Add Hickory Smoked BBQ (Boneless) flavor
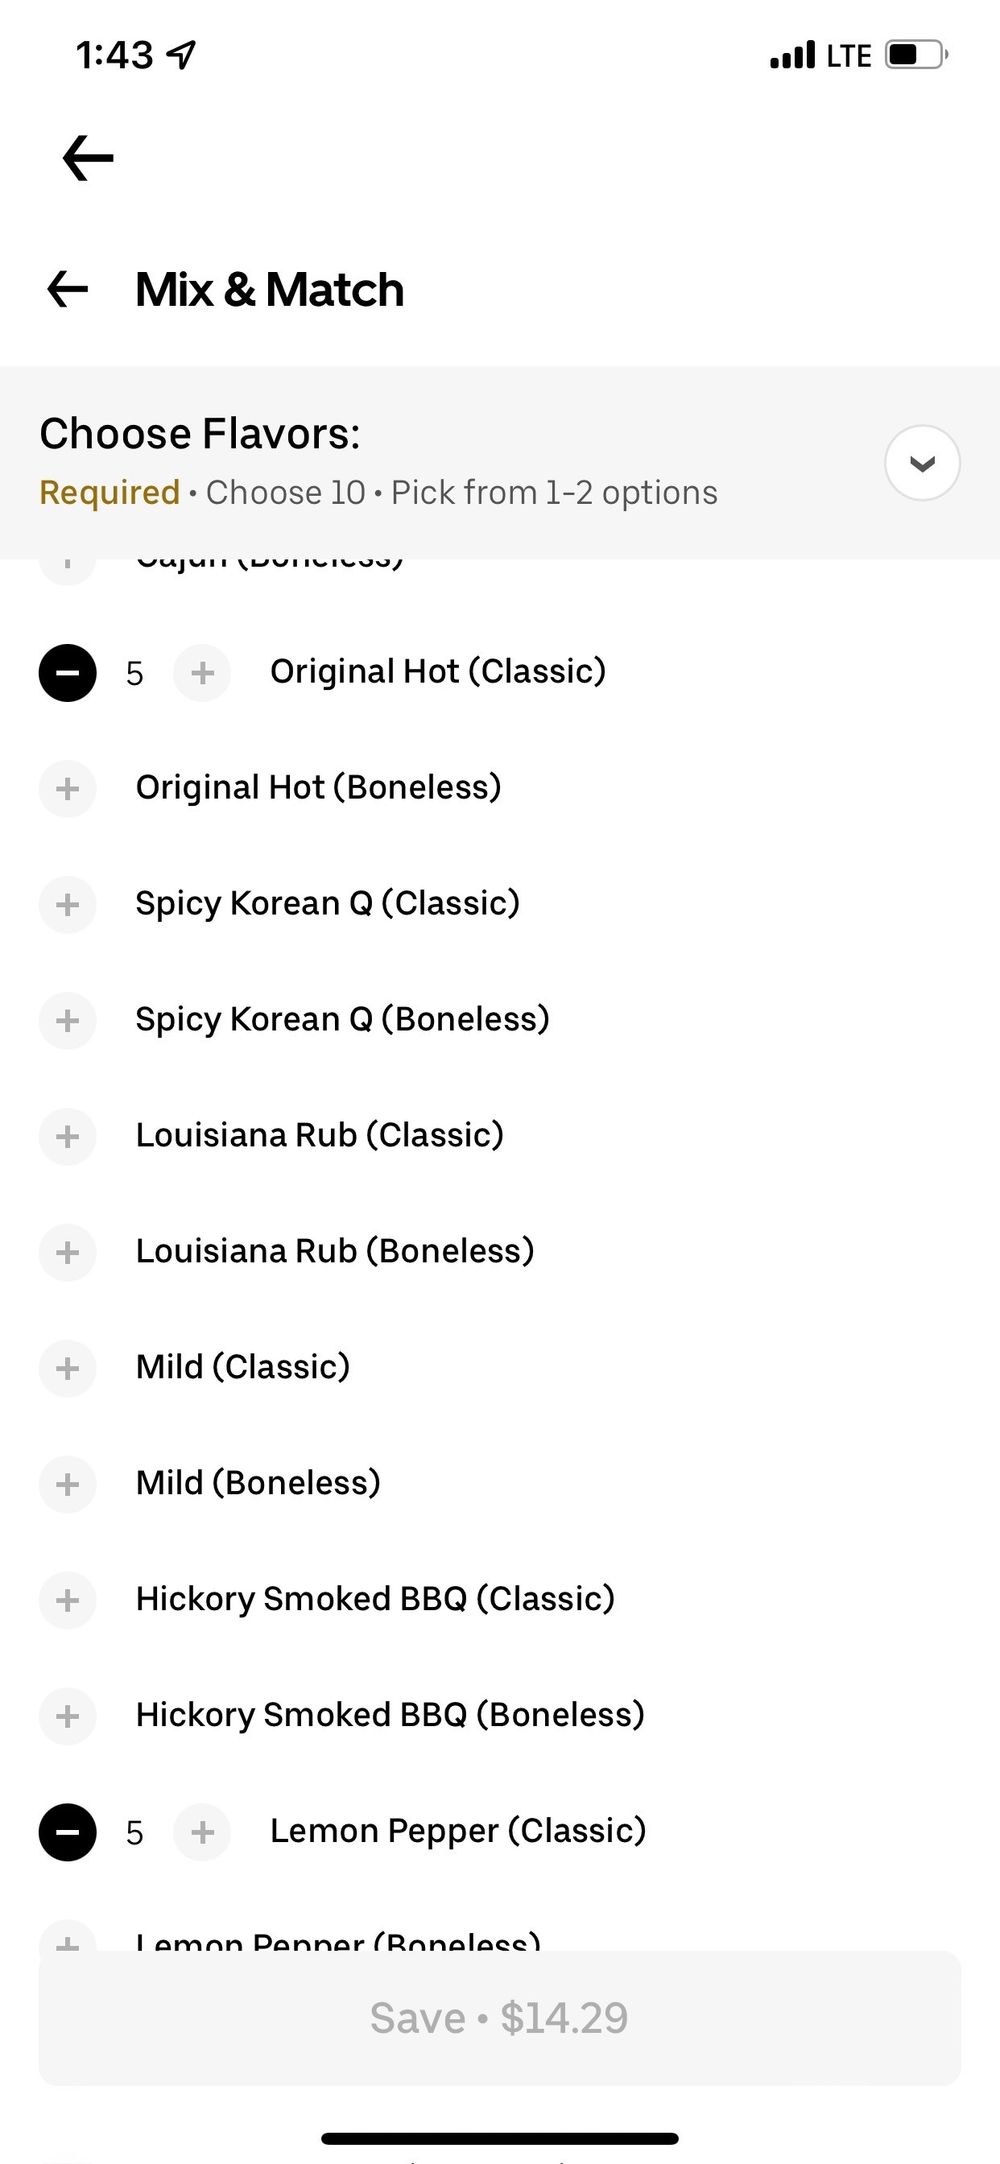The height and width of the screenshot is (2164, 1000). click(x=67, y=1717)
